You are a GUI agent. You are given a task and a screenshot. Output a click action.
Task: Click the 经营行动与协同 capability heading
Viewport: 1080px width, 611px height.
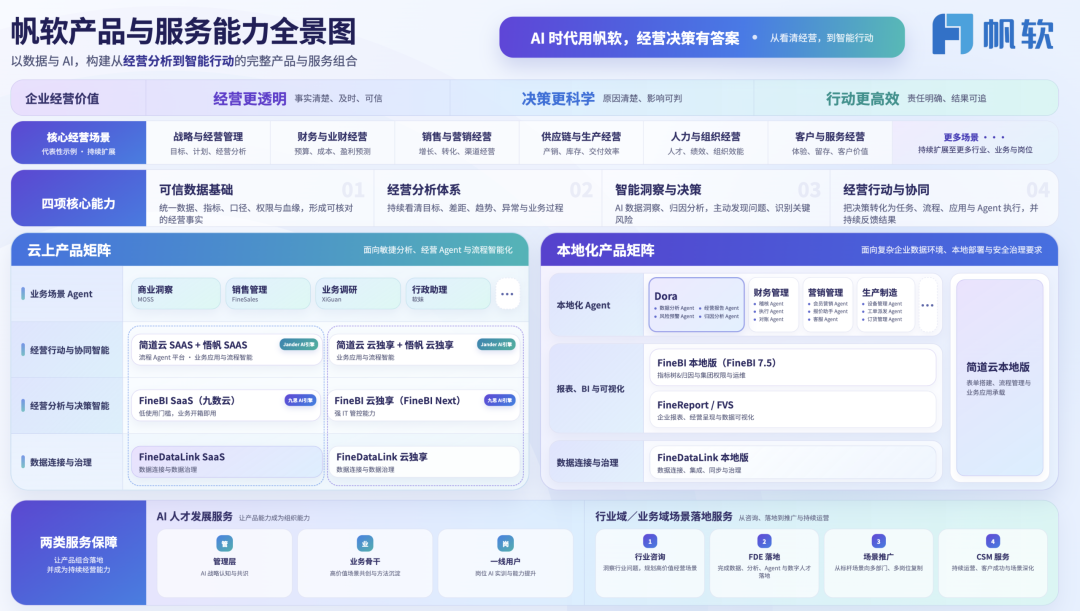pyautogui.click(x=886, y=189)
